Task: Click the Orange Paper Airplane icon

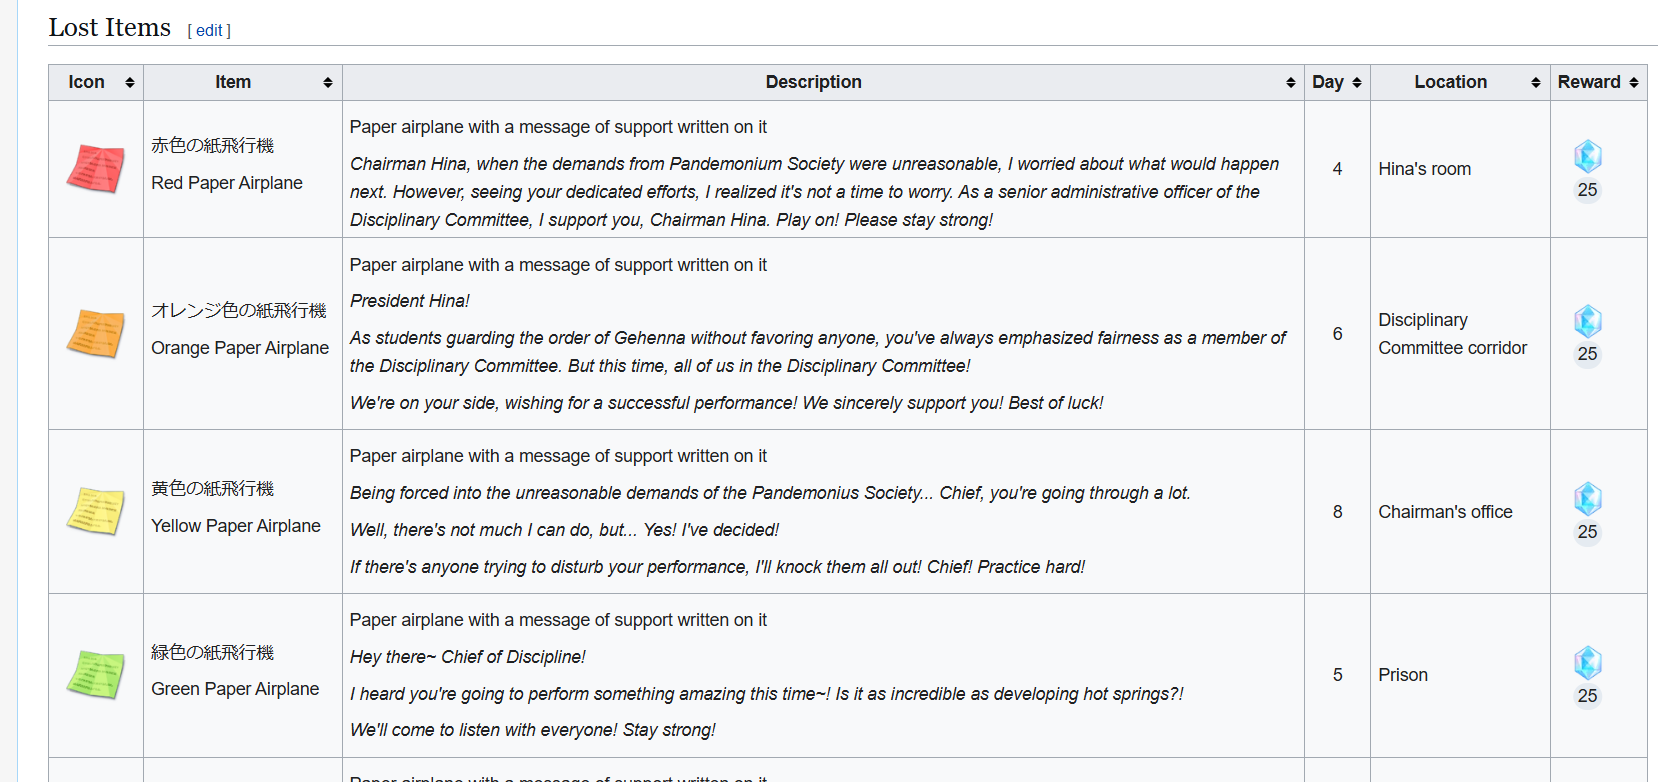Action: click(x=96, y=333)
